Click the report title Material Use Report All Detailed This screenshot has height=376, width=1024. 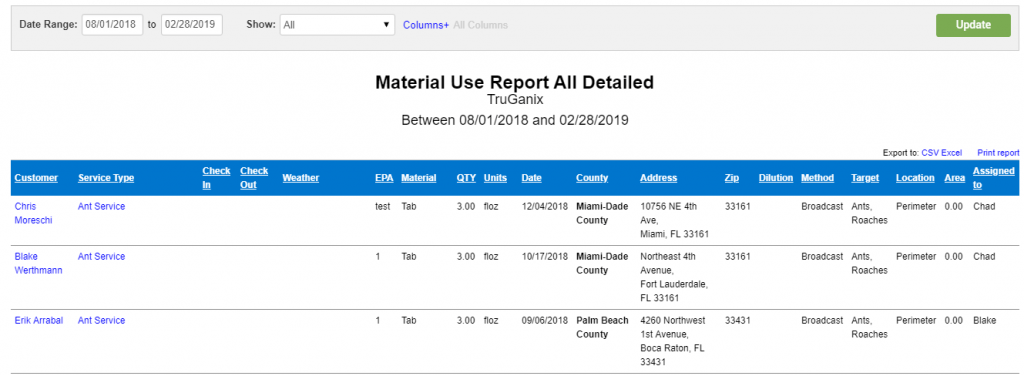(x=515, y=82)
